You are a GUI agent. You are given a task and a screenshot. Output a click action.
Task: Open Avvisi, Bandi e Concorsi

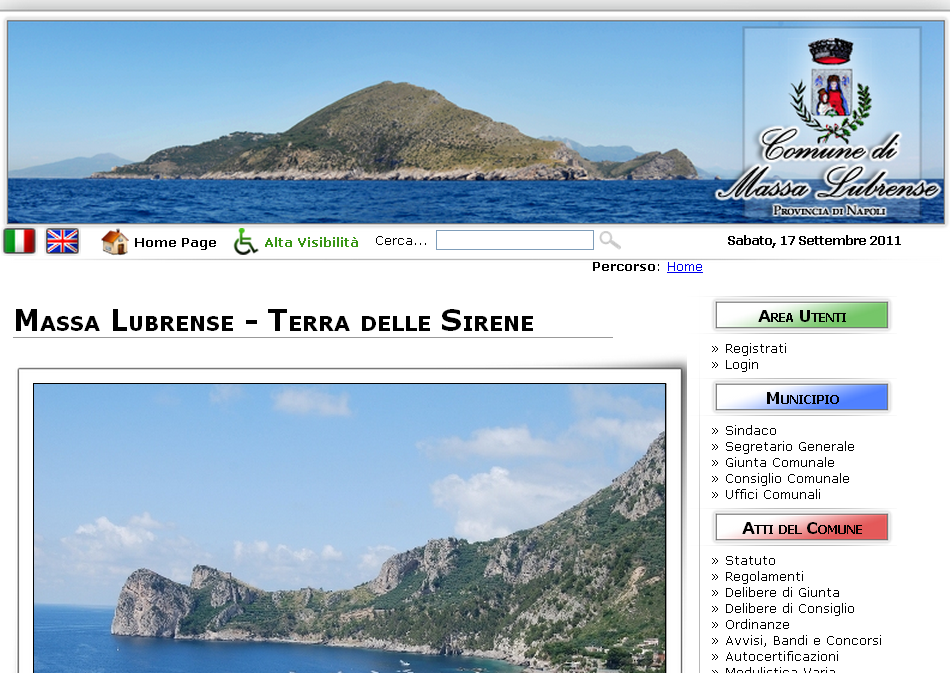click(x=803, y=641)
